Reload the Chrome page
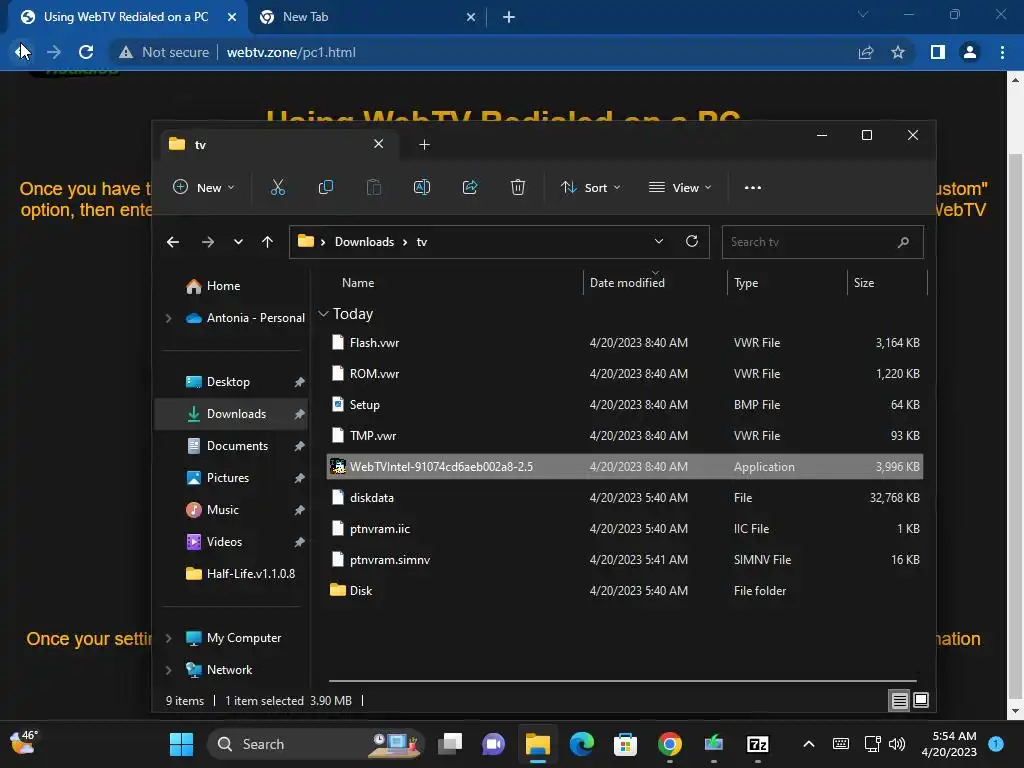The width and height of the screenshot is (1024, 768). (x=86, y=52)
